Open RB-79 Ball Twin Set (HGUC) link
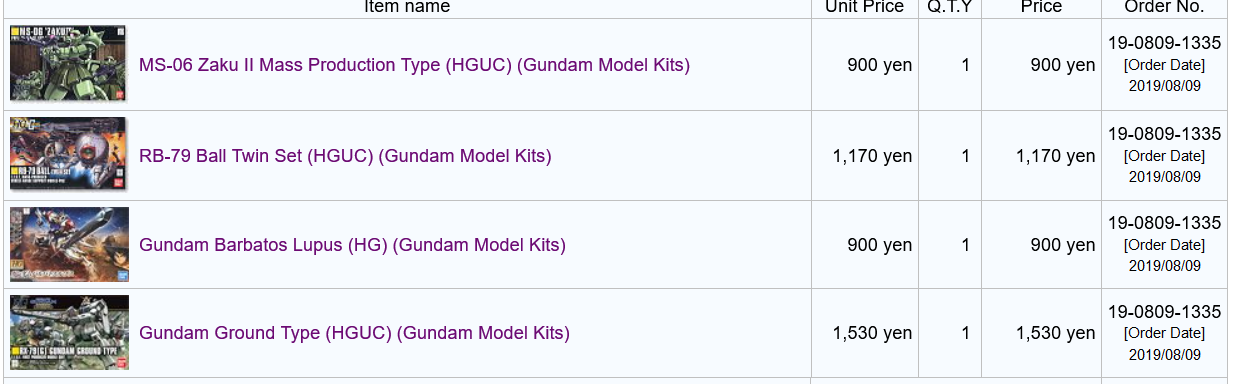Image resolution: width=1238 pixels, height=384 pixels. point(345,156)
